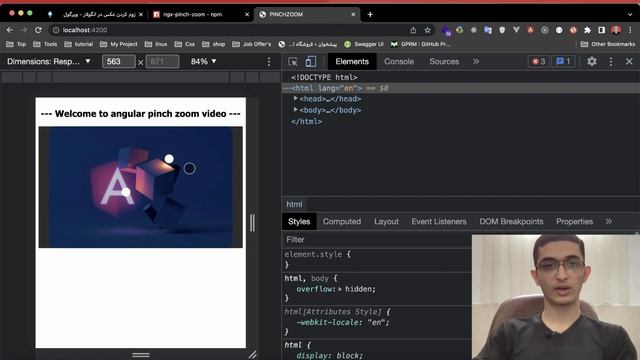
Task: Switch to the Elements panel
Action: [352, 62]
